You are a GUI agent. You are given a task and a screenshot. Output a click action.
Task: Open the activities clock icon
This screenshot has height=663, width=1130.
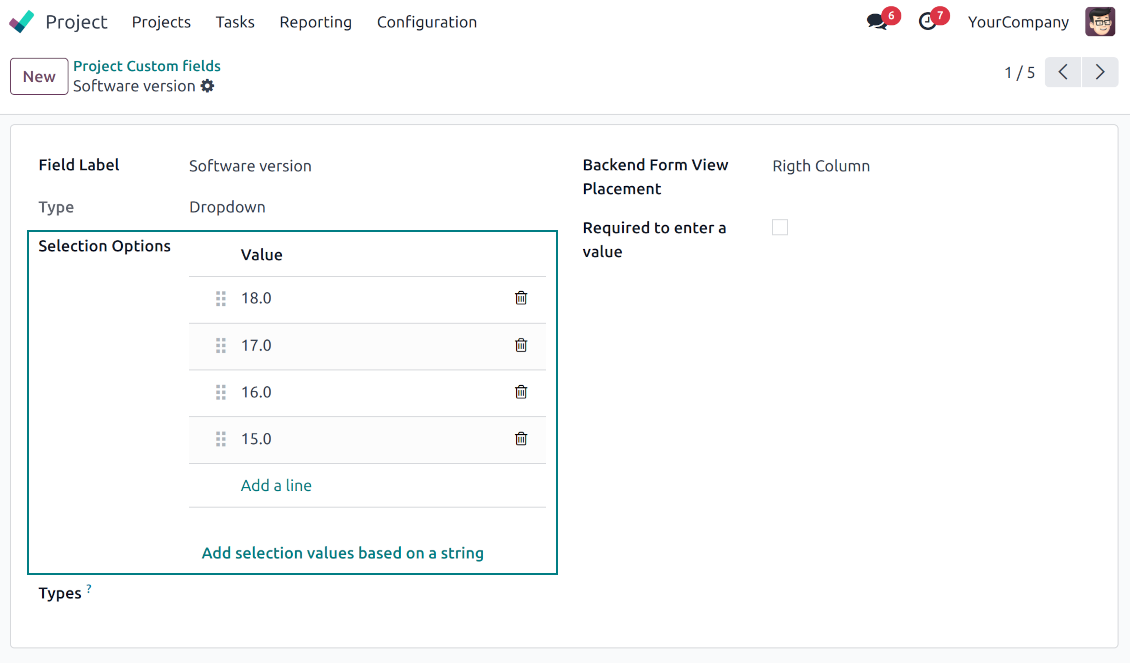928,22
